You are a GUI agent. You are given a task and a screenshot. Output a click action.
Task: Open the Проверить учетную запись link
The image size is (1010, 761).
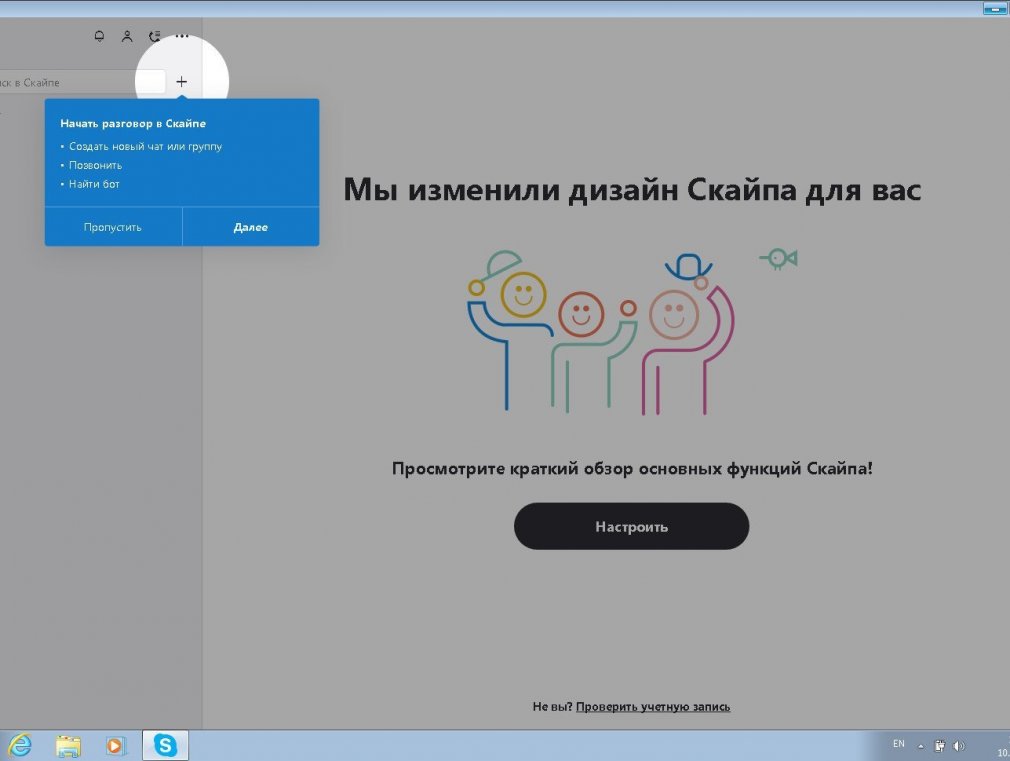click(x=653, y=707)
